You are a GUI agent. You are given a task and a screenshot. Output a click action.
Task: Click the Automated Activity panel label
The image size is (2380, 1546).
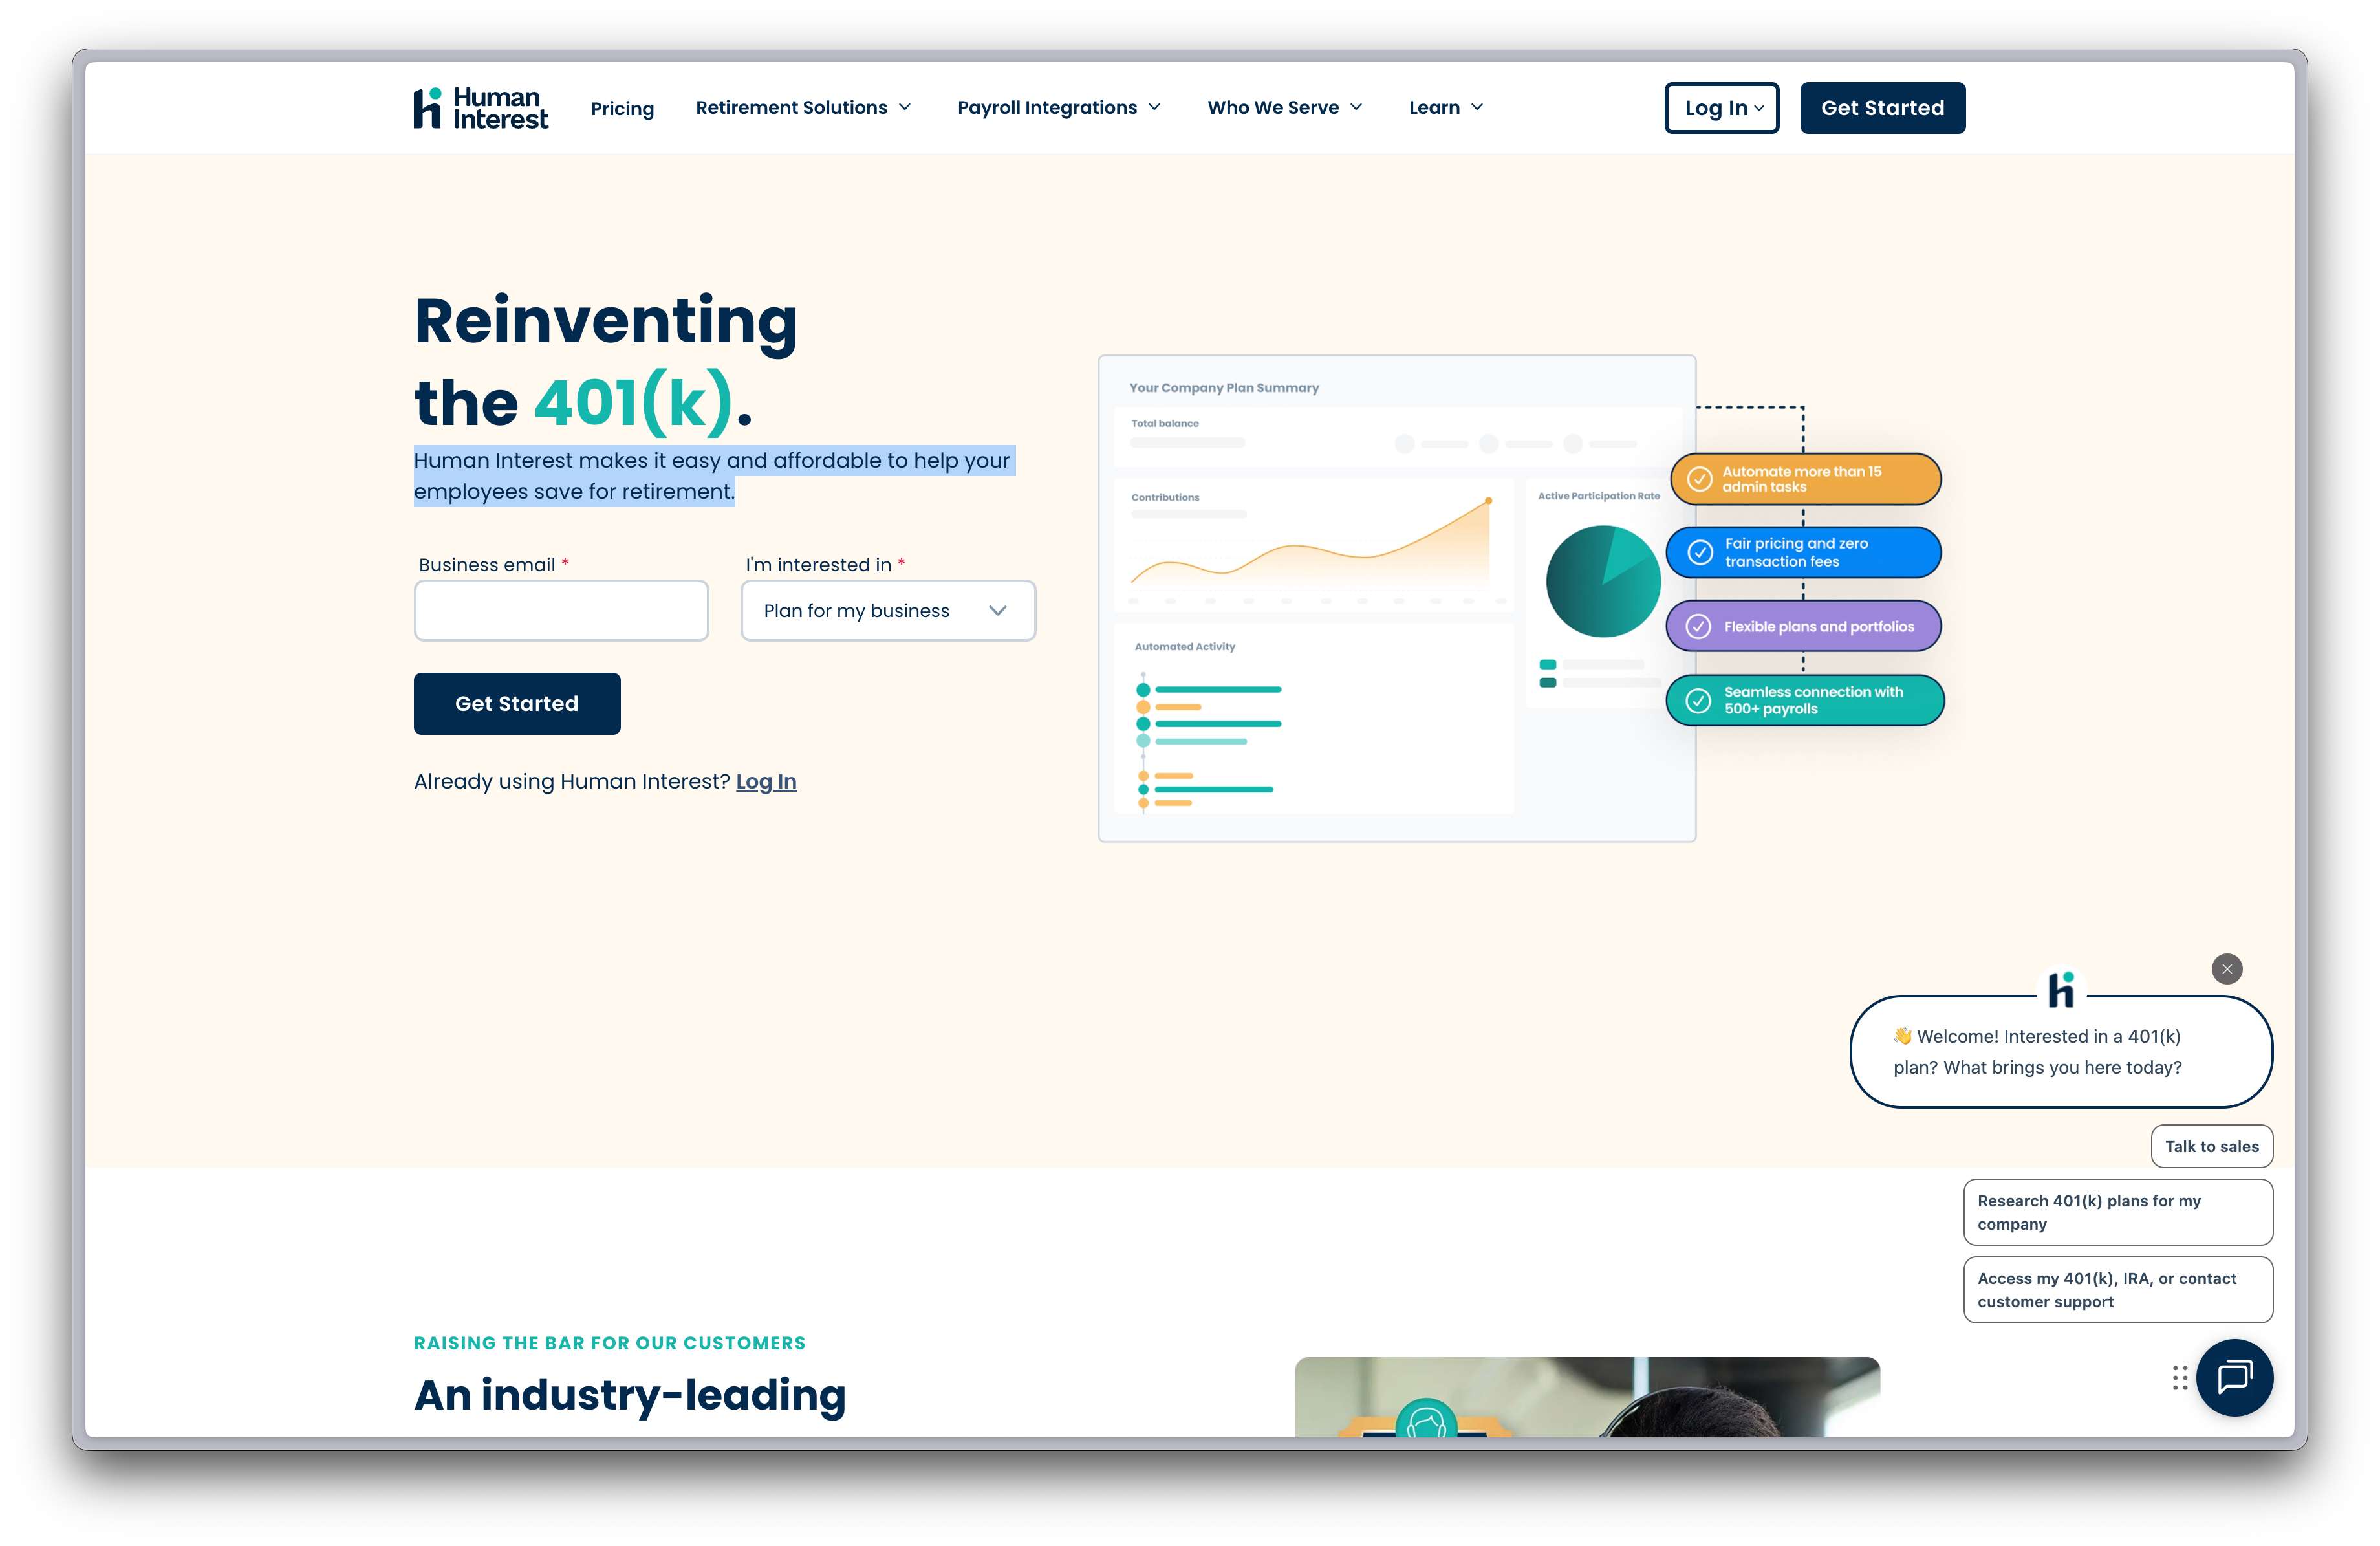click(1184, 646)
